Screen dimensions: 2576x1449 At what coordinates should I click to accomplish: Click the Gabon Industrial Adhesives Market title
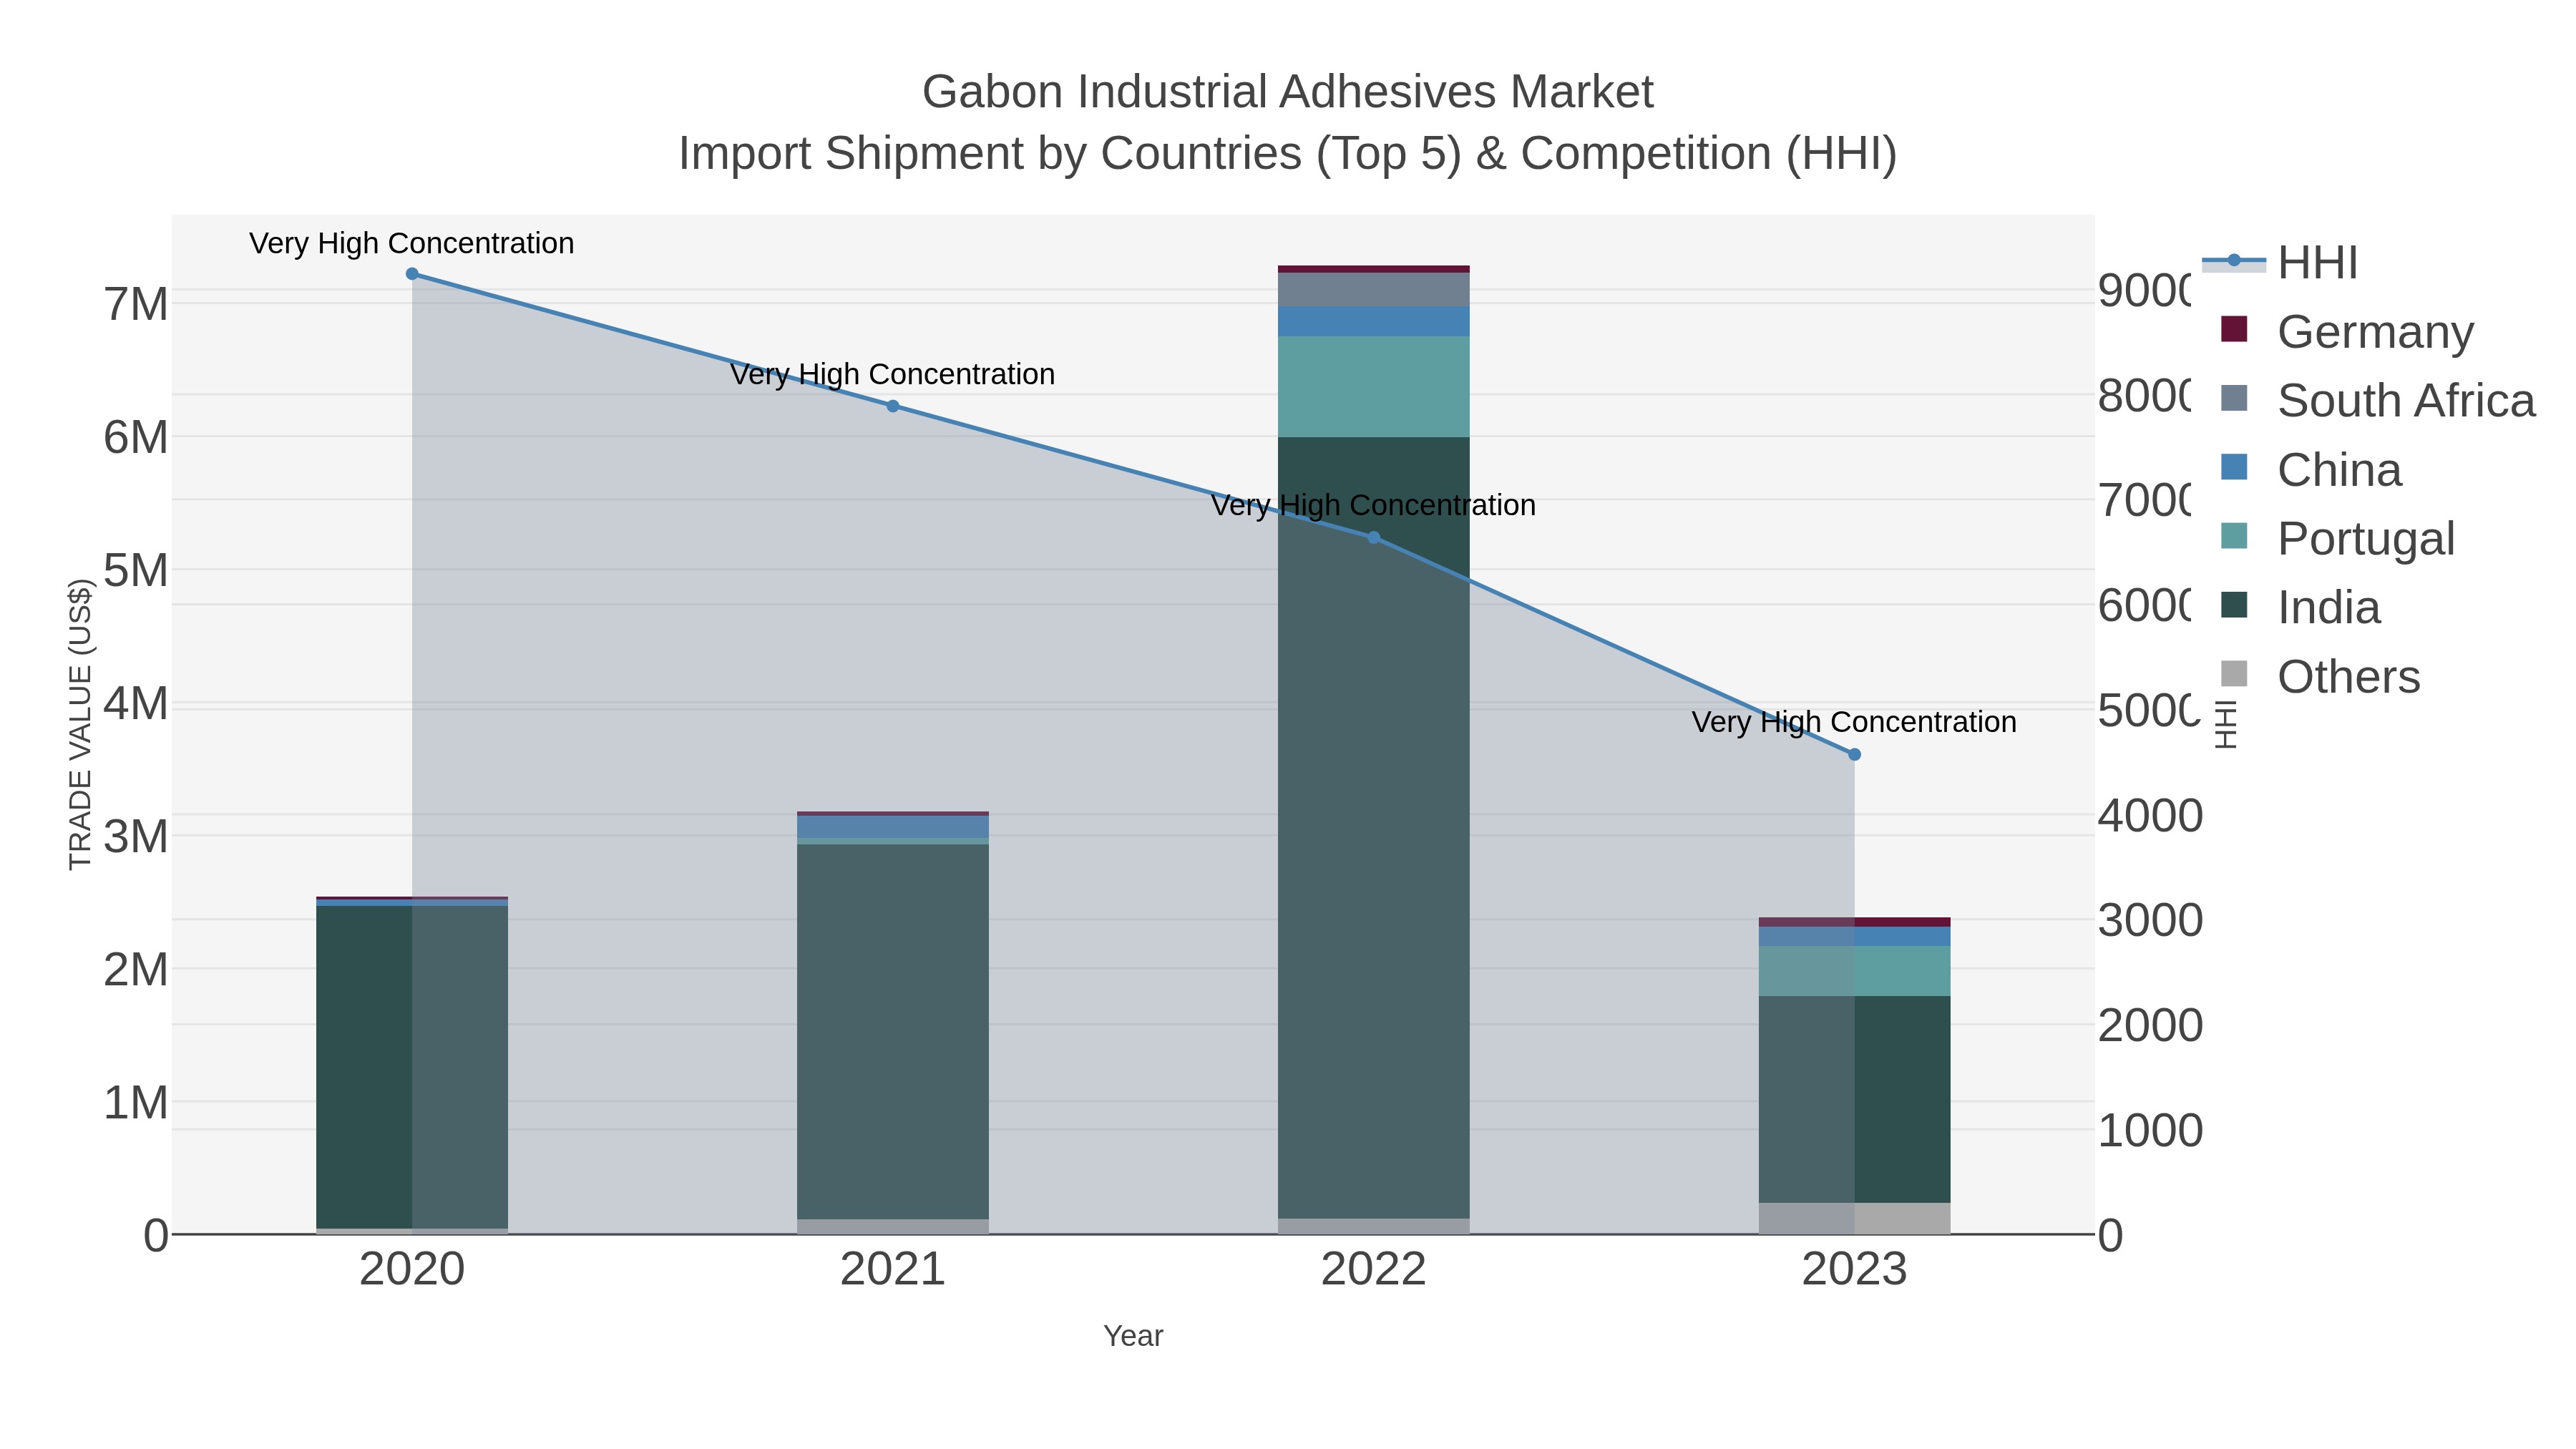pos(1288,92)
